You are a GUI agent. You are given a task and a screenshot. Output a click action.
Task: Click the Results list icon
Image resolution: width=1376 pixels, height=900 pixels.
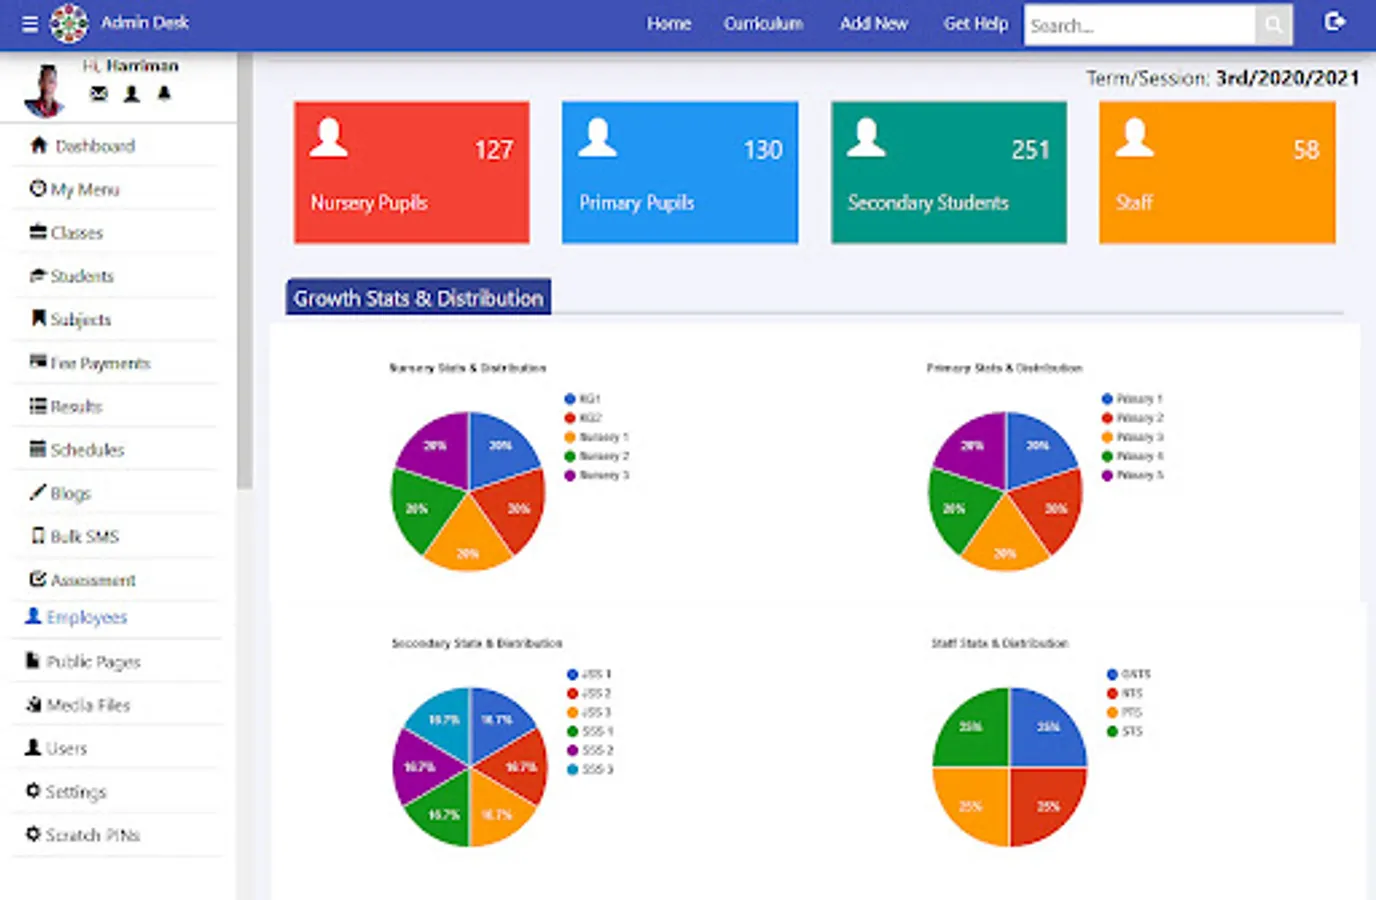pos(38,405)
